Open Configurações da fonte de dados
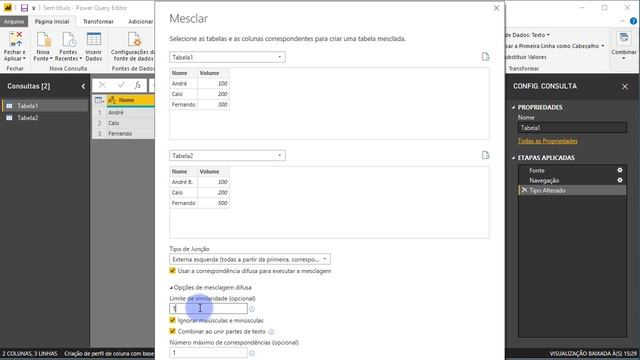Screen dimensions: 640x360 click(133, 46)
